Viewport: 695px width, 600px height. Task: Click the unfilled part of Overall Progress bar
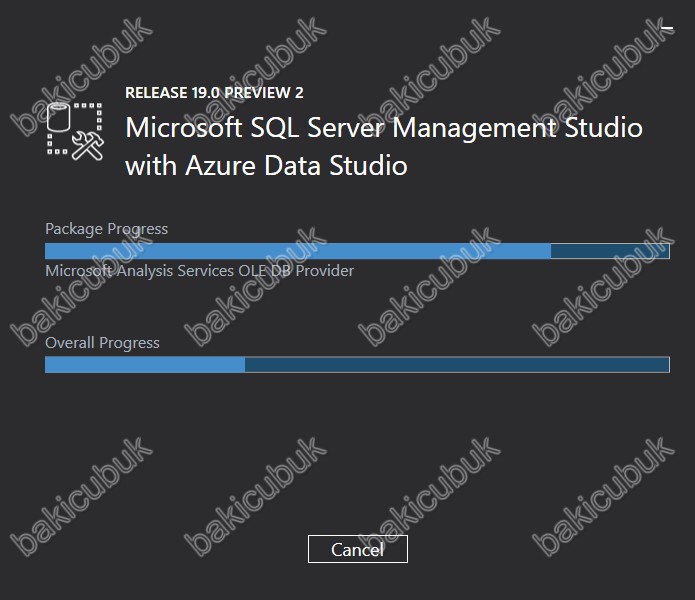coord(457,365)
